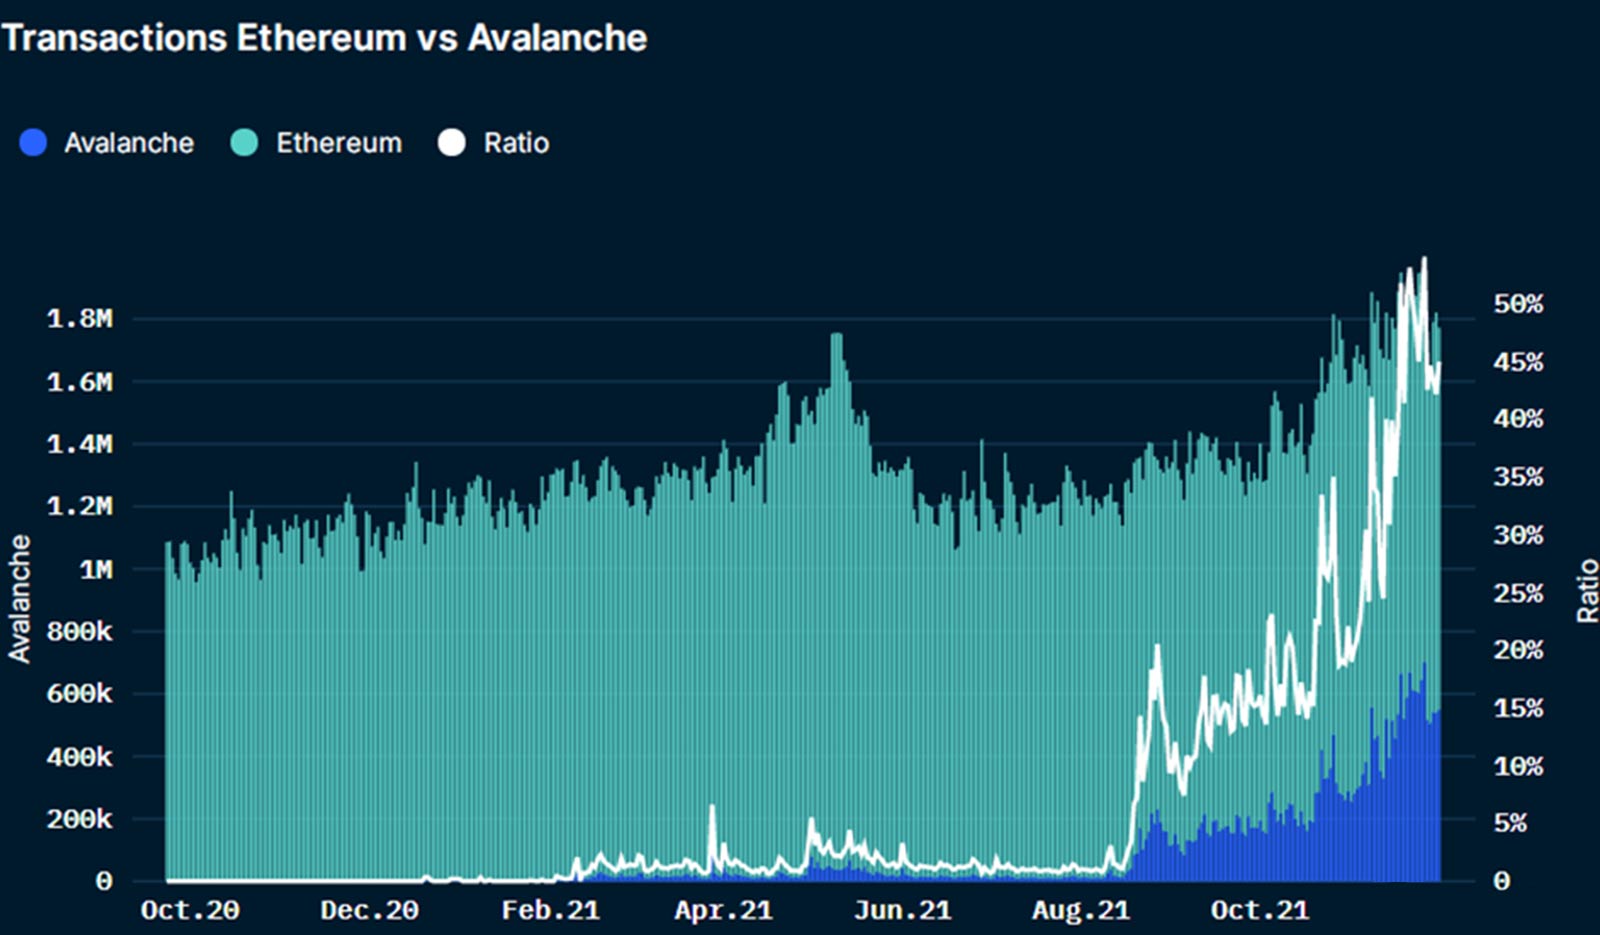1600x935 pixels.
Task: Click the 1.4M left axis label
Action: (80, 444)
